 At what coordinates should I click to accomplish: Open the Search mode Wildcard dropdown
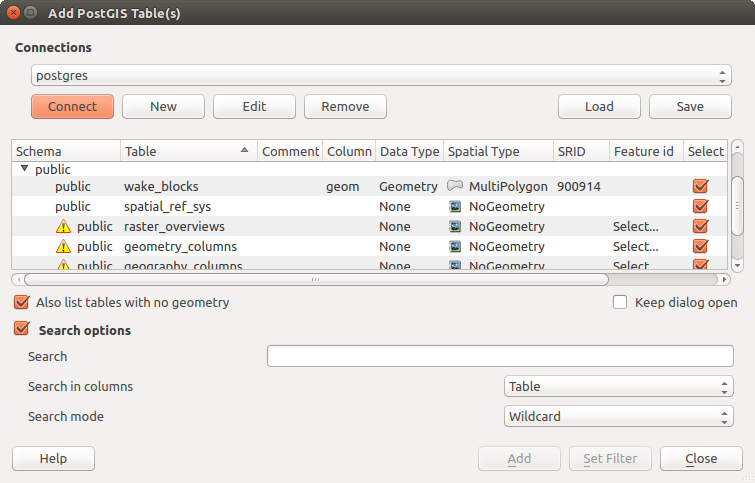coord(618,416)
